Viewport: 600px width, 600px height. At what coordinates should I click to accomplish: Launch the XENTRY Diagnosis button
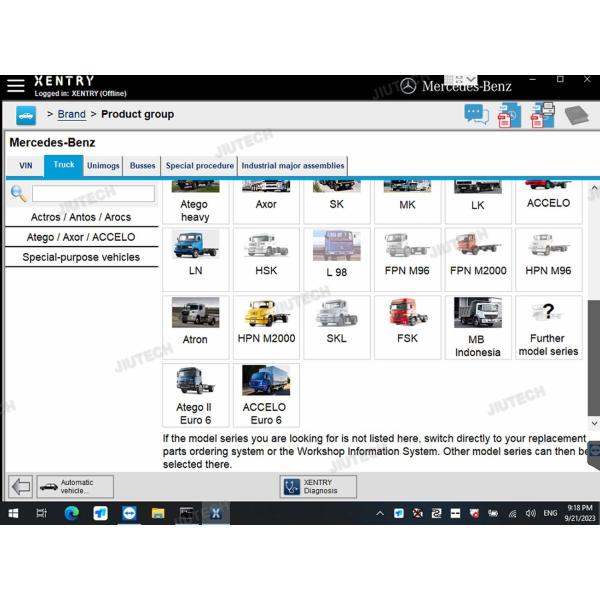pos(318,487)
